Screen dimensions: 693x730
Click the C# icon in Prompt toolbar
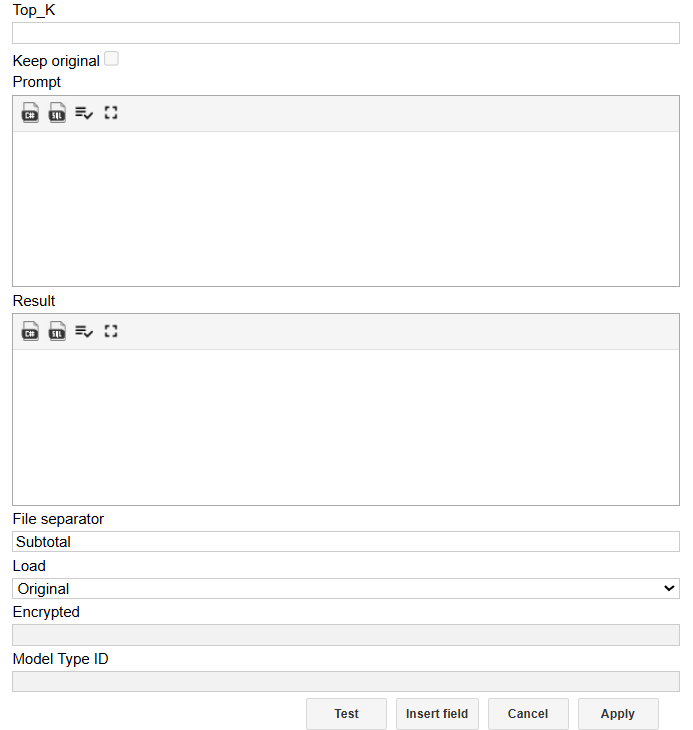(30, 113)
